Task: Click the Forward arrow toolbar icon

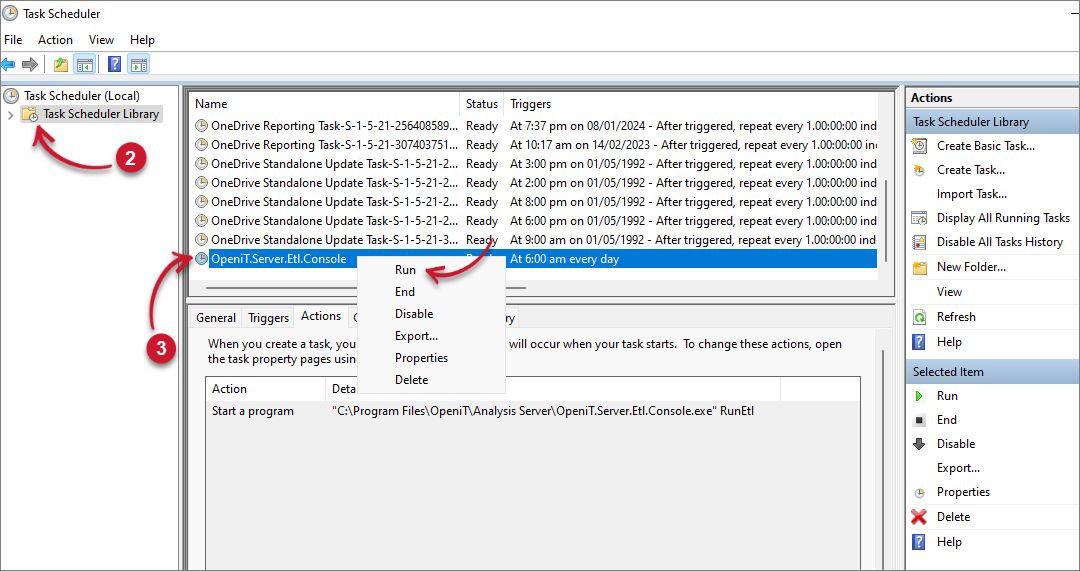Action: [x=30, y=65]
